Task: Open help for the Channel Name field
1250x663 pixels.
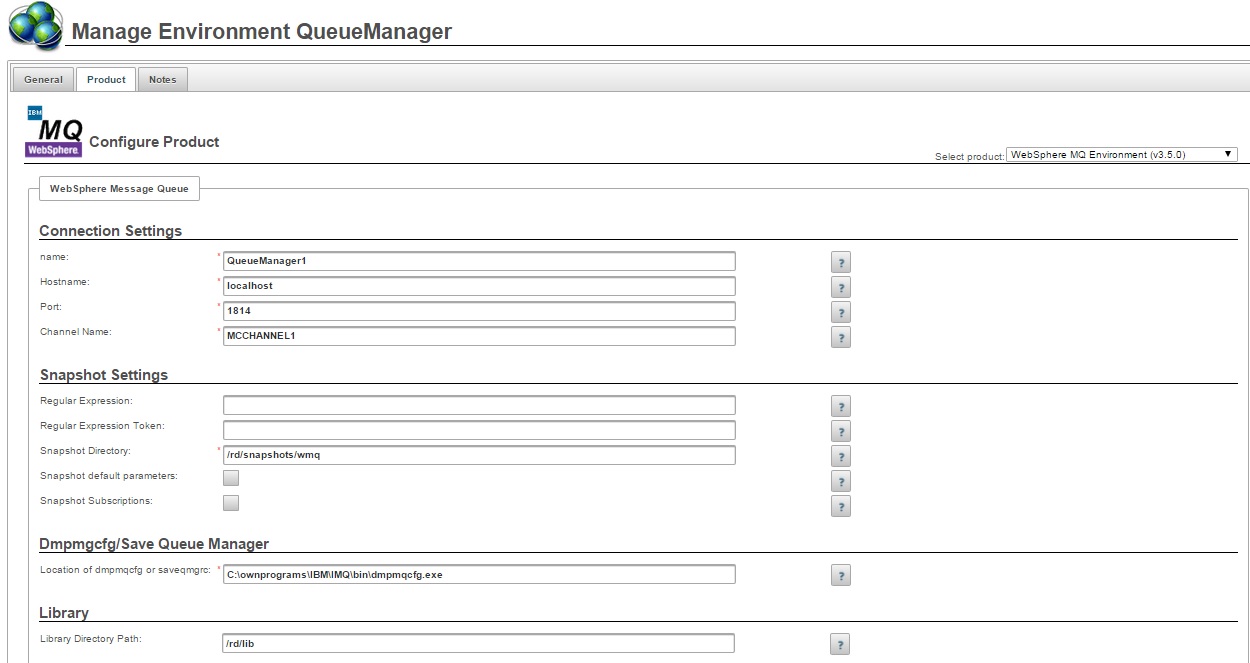Action: pos(841,338)
